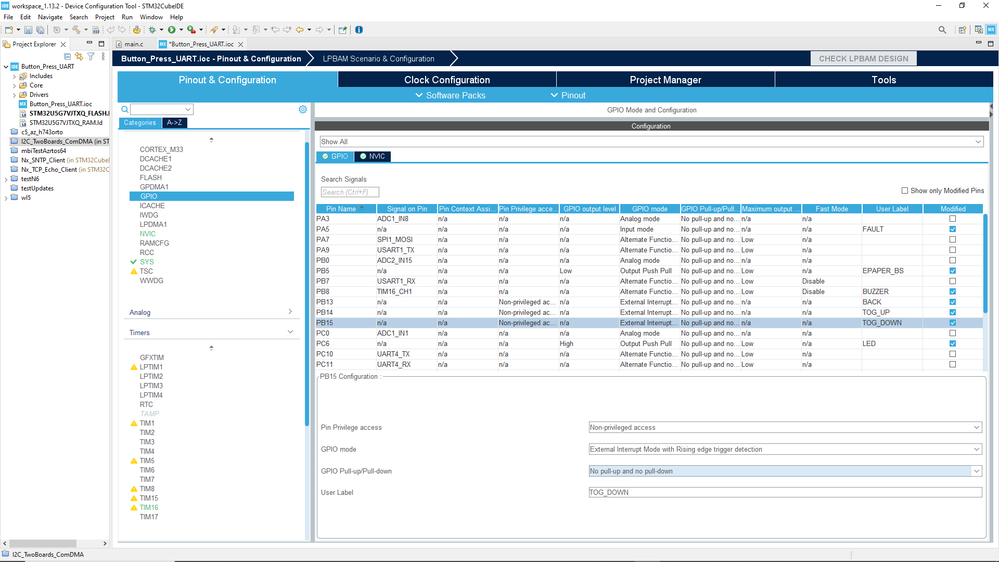The height and width of the screenshot is (562, 999).
Task: Open the settings gear in the categories panel
Action: (303, 109)
